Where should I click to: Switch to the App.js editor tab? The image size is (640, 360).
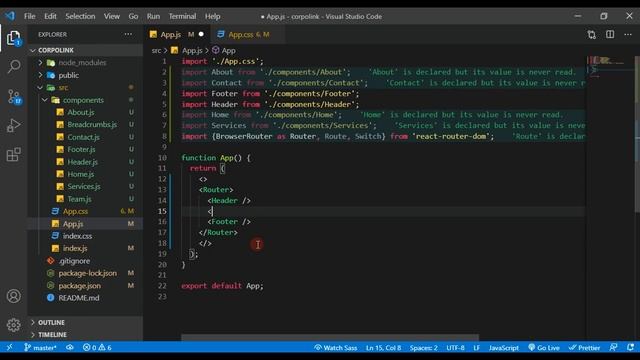[176, 35]
